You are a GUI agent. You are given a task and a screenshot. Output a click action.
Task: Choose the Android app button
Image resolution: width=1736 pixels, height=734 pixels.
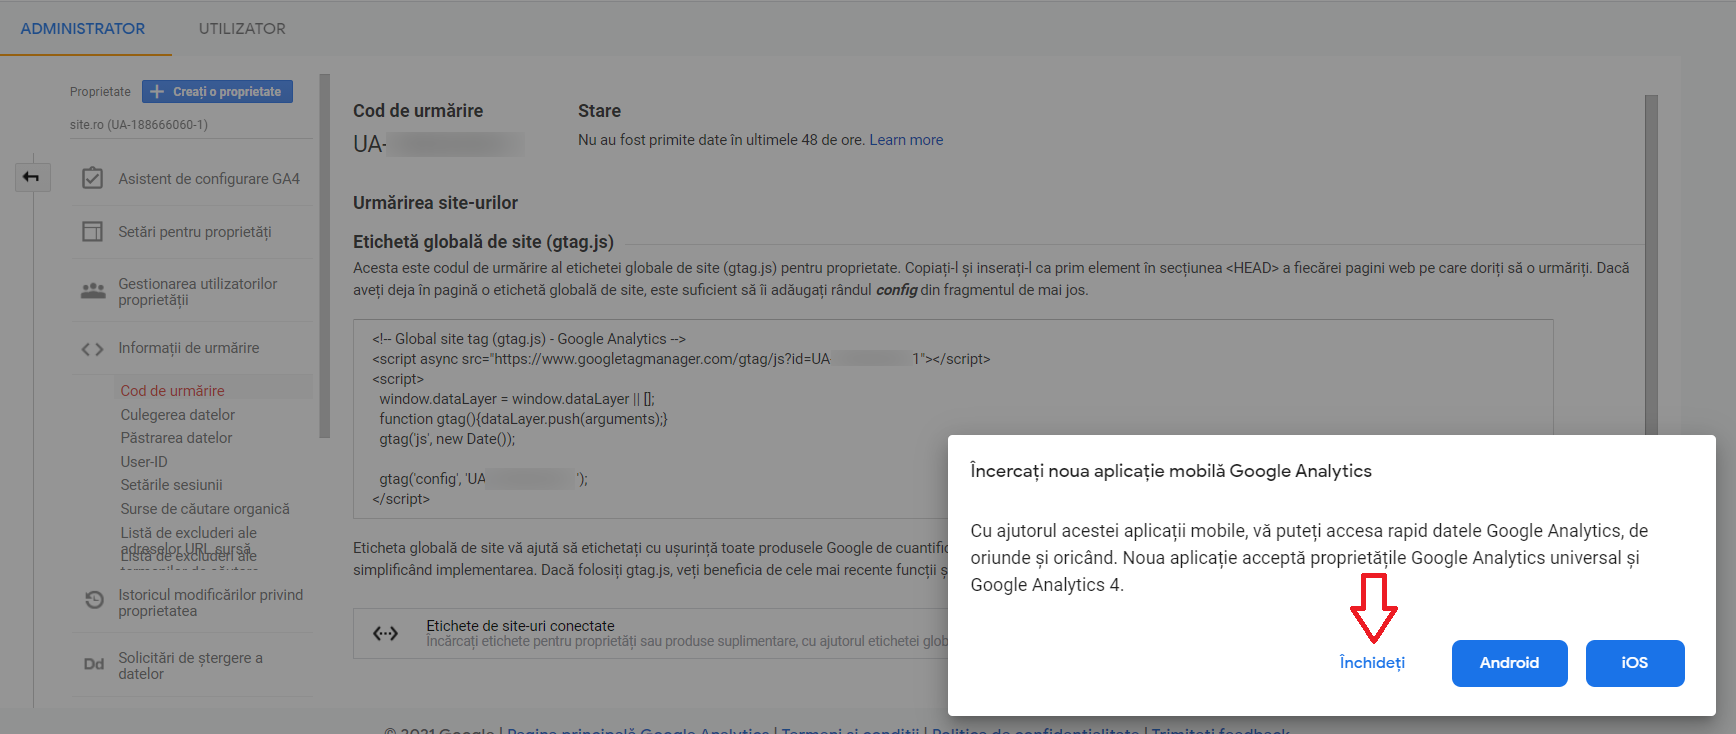click(x=1509, y=663)
